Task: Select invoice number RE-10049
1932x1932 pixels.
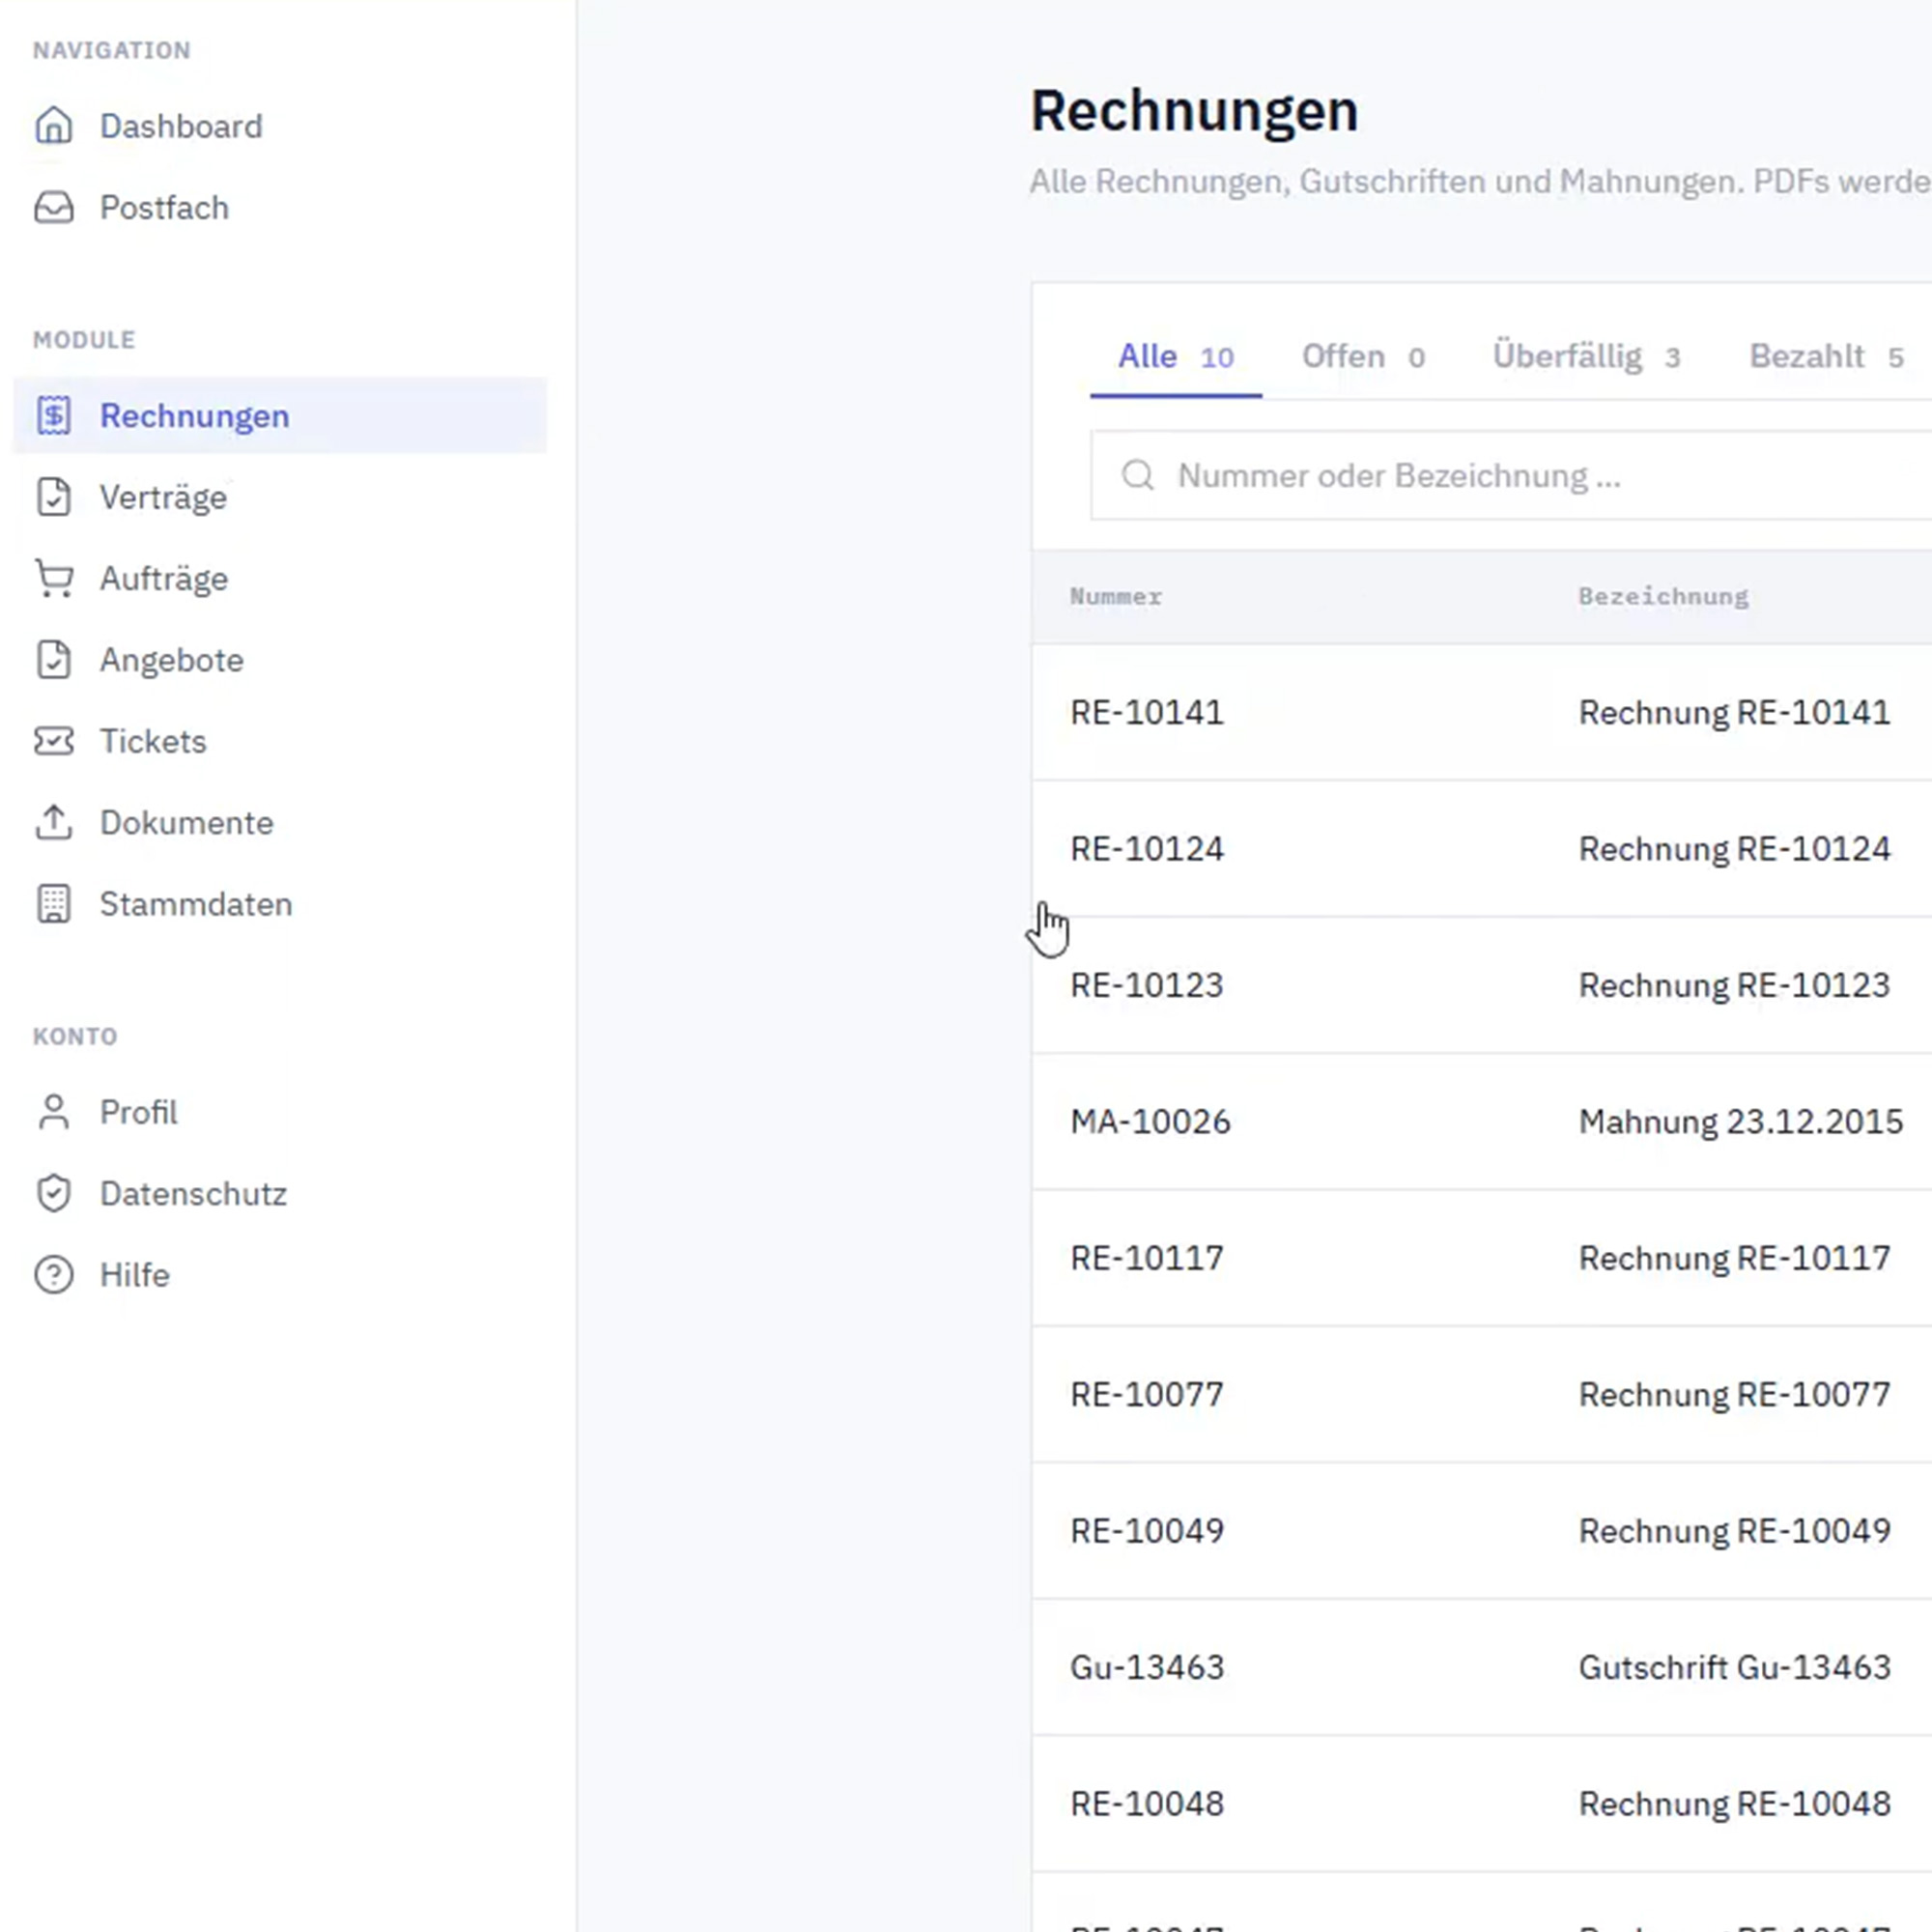Action: tap(1147, 1531)
